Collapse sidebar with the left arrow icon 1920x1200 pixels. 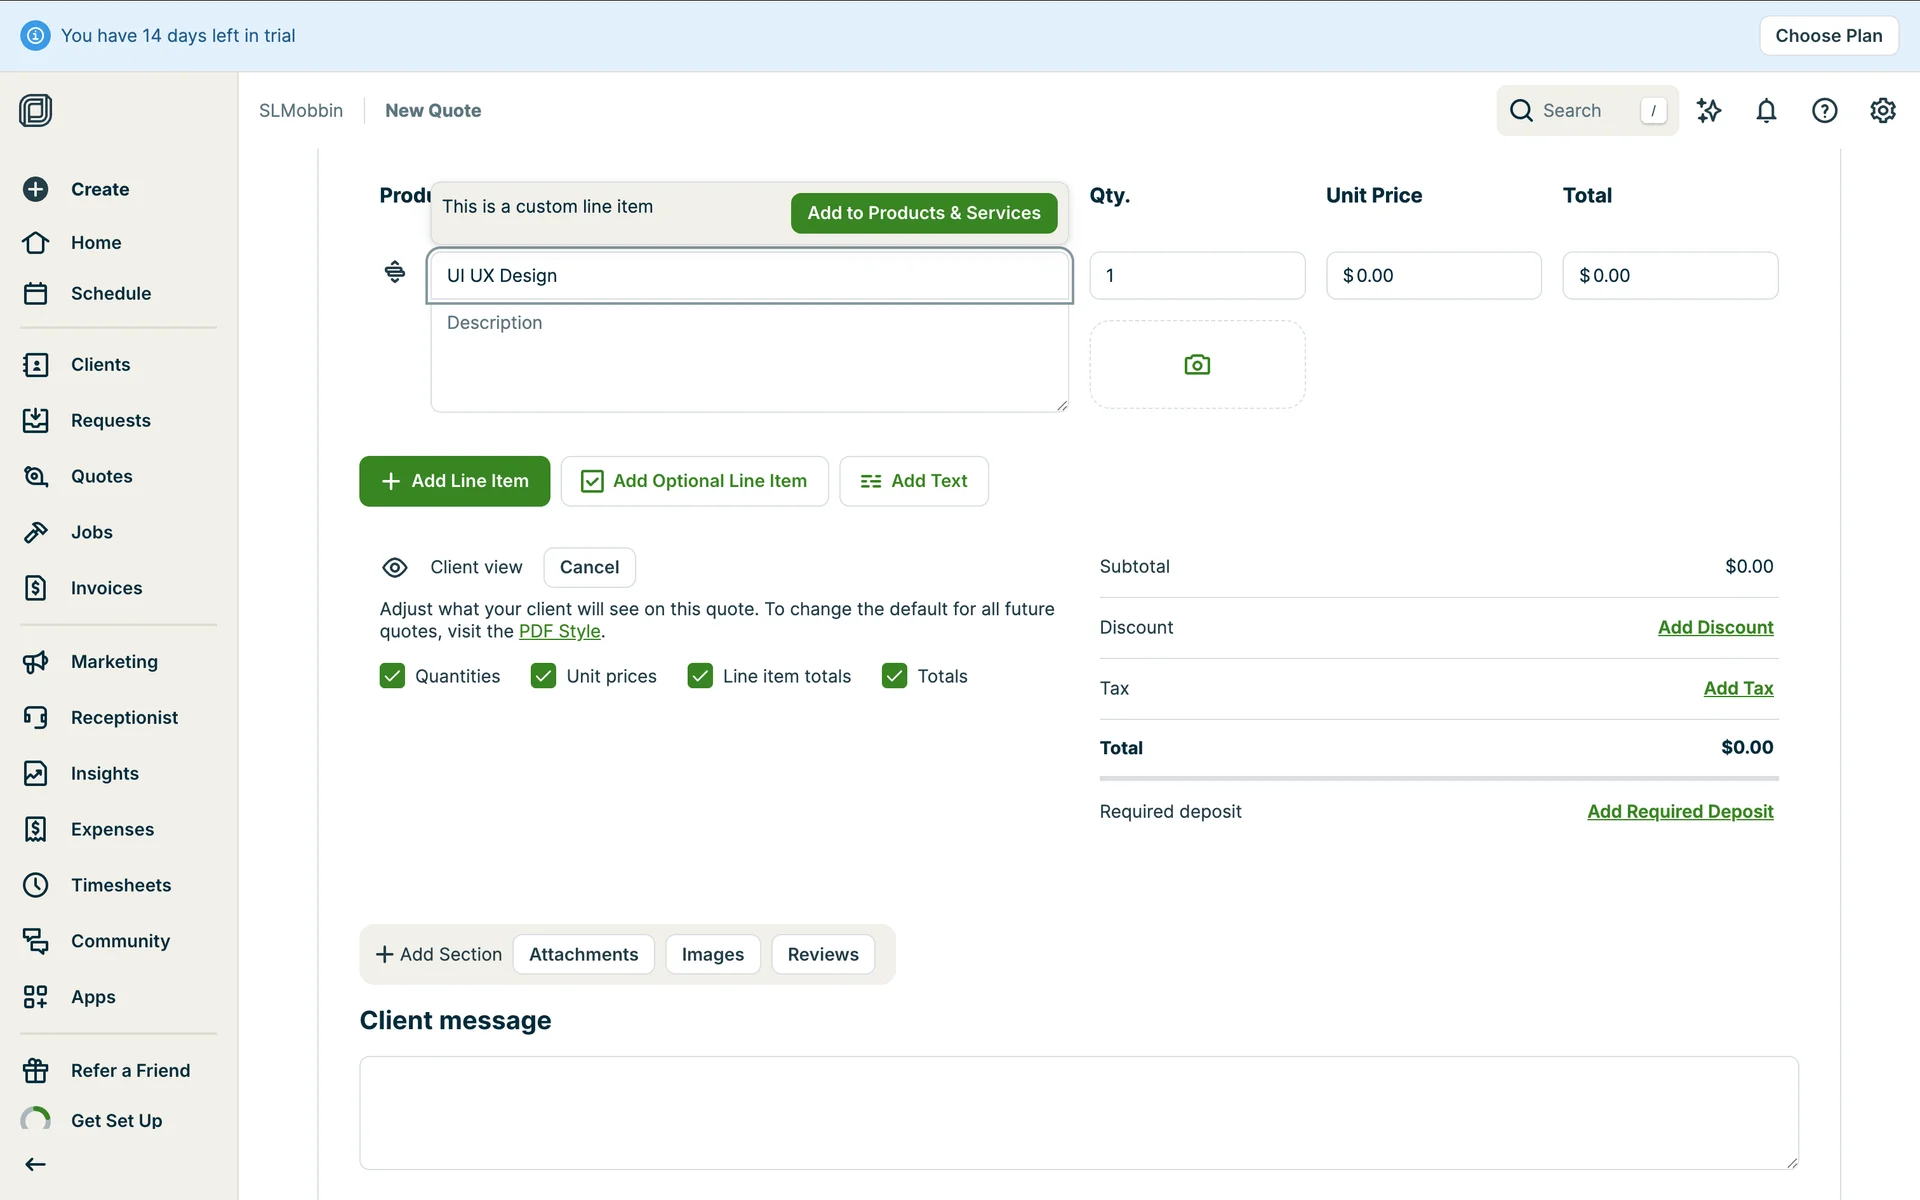[x=36, y=1164]
